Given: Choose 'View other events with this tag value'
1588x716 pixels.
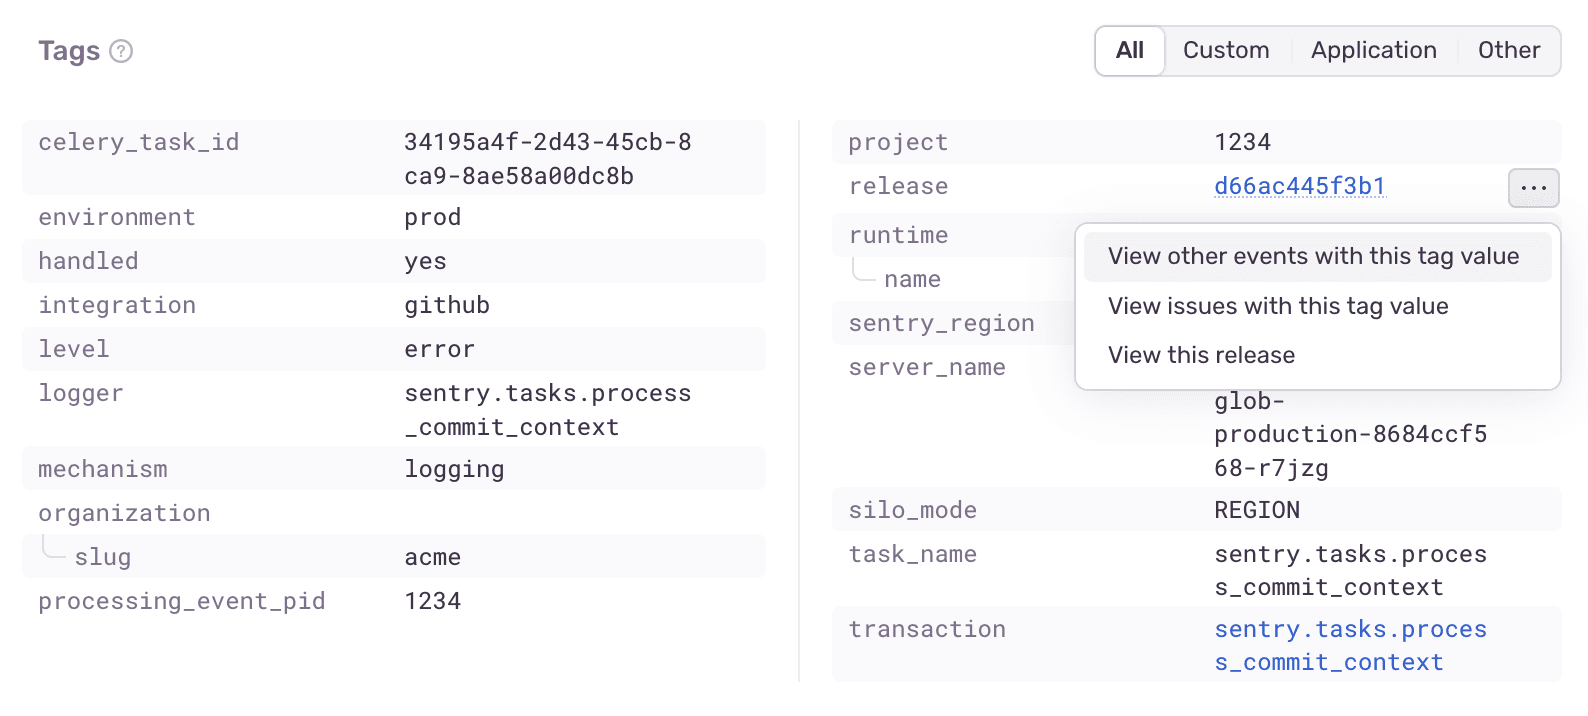Looking at the screenshot, I should [x=1311, y=256].
